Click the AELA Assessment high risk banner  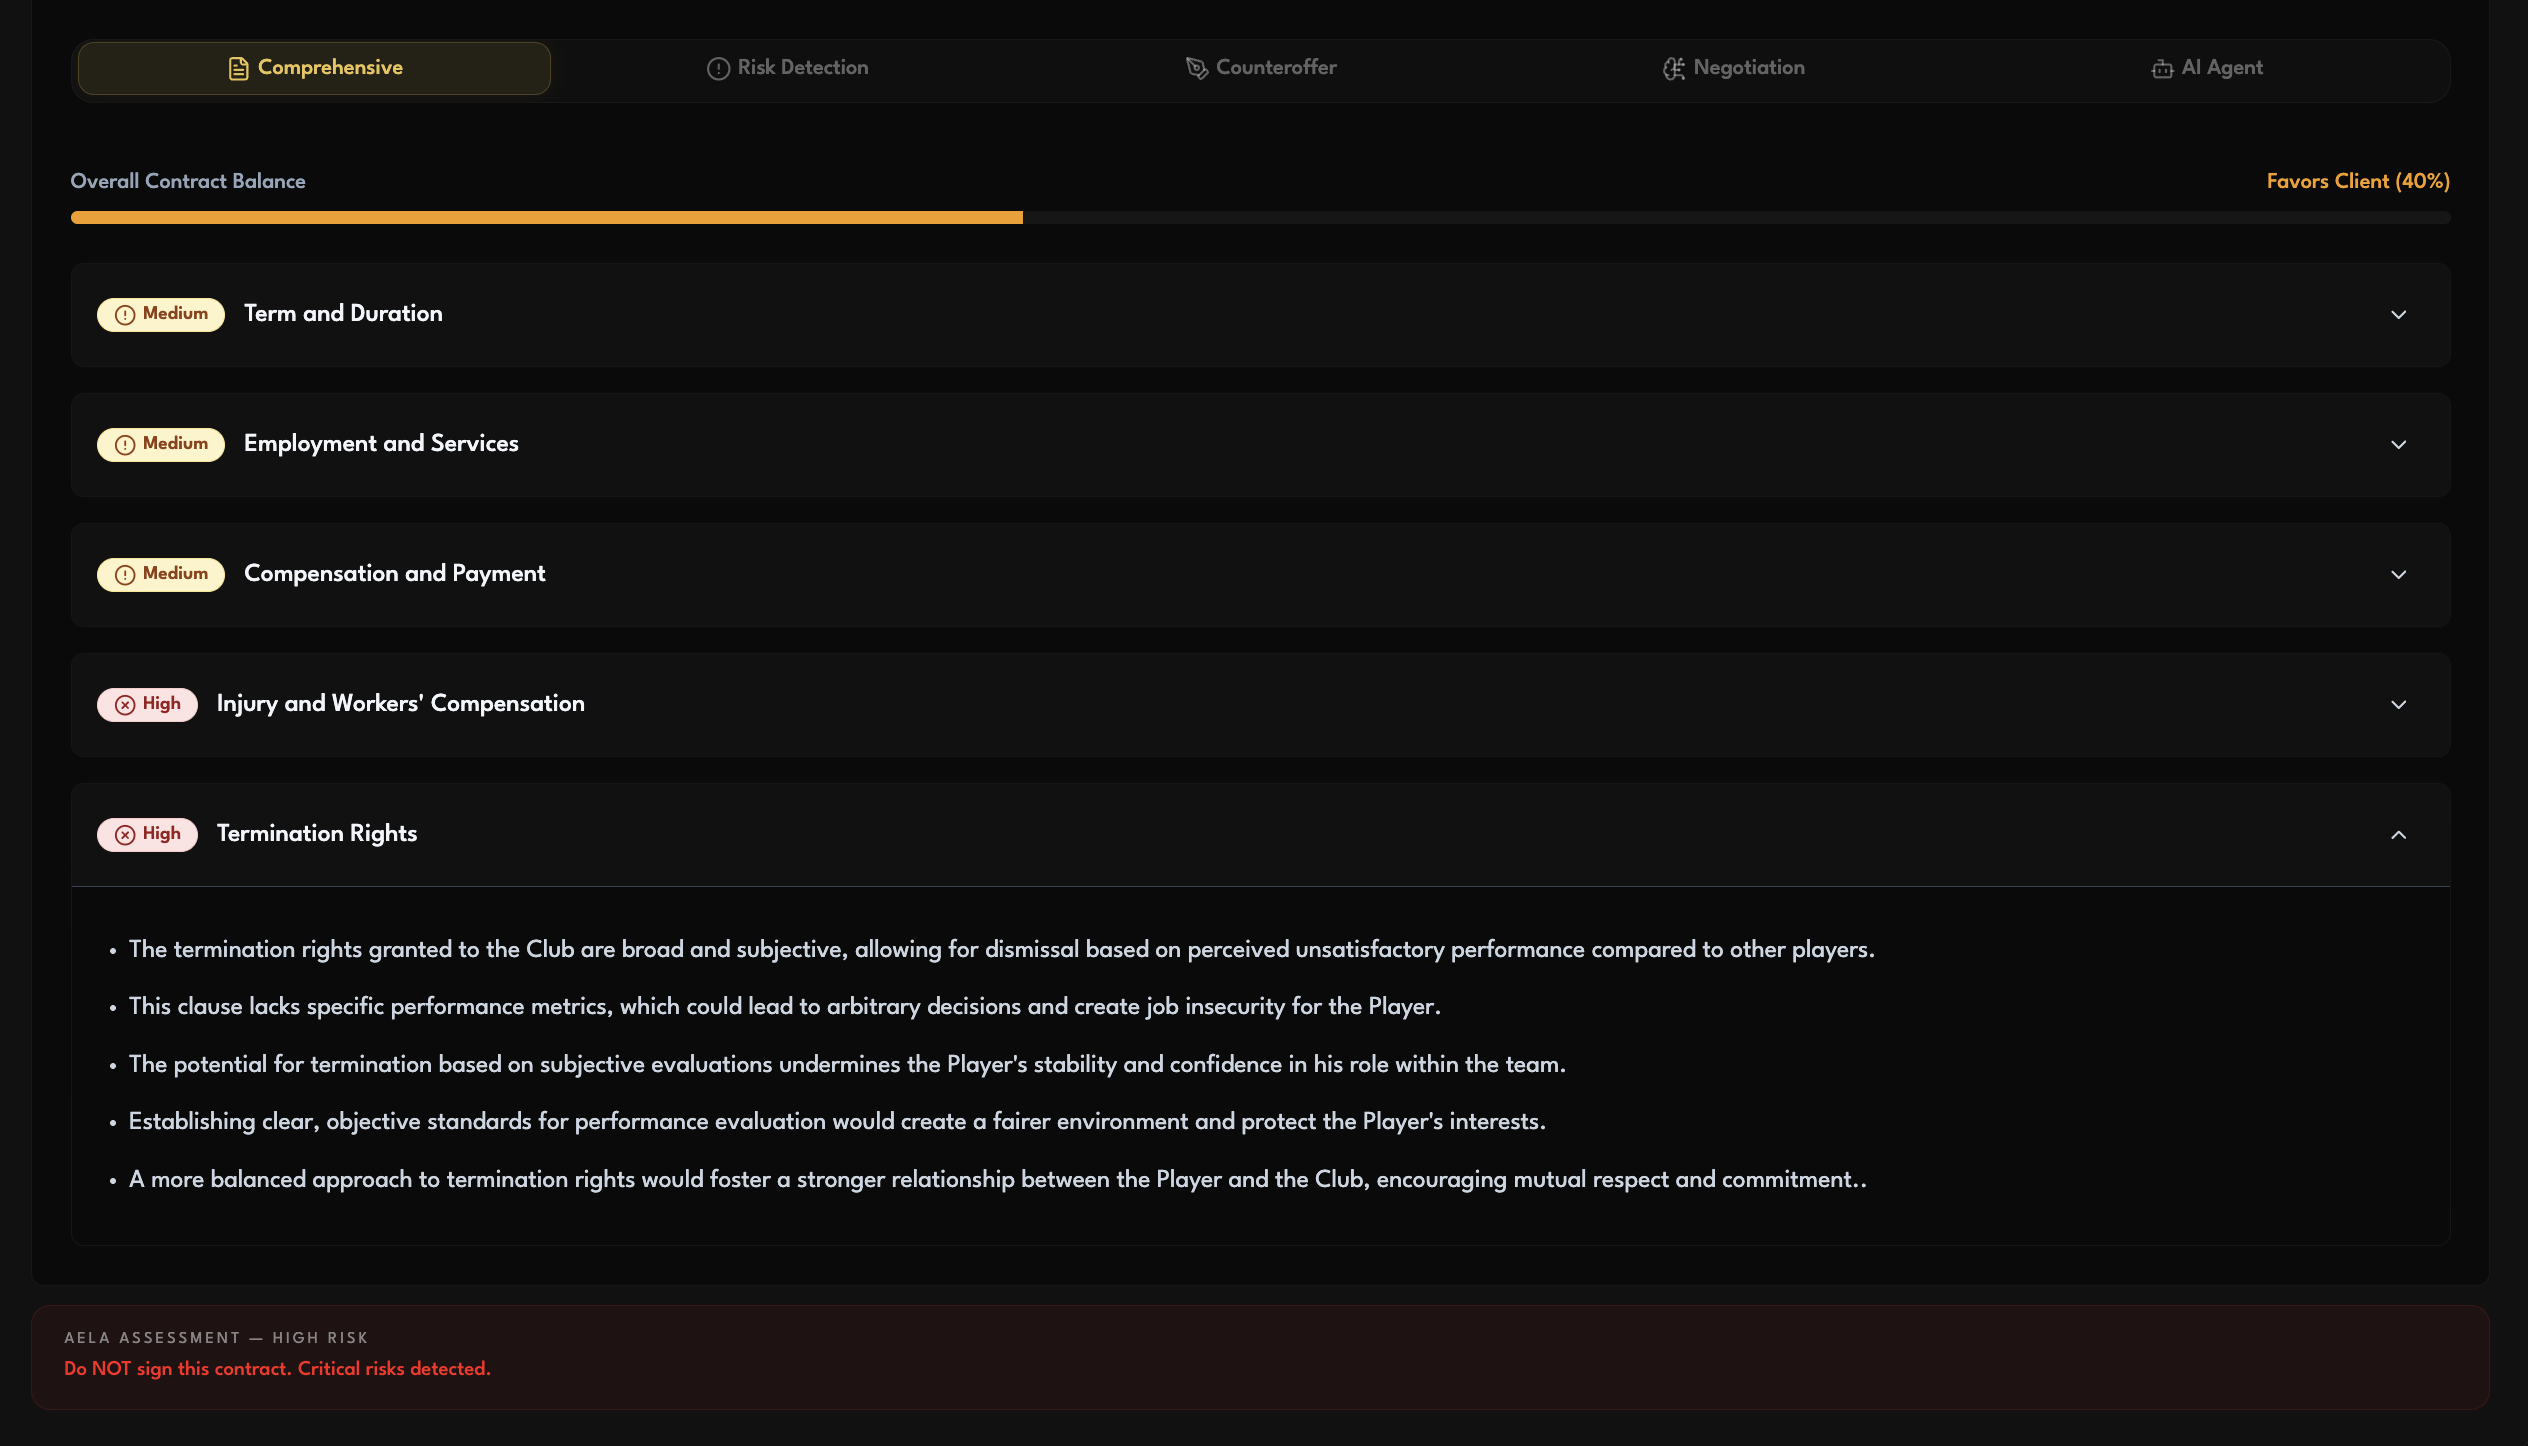point(1260,1356)
